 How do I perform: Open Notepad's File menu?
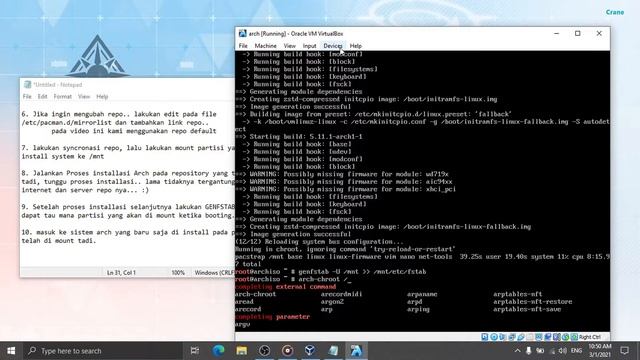pos(27,97)
